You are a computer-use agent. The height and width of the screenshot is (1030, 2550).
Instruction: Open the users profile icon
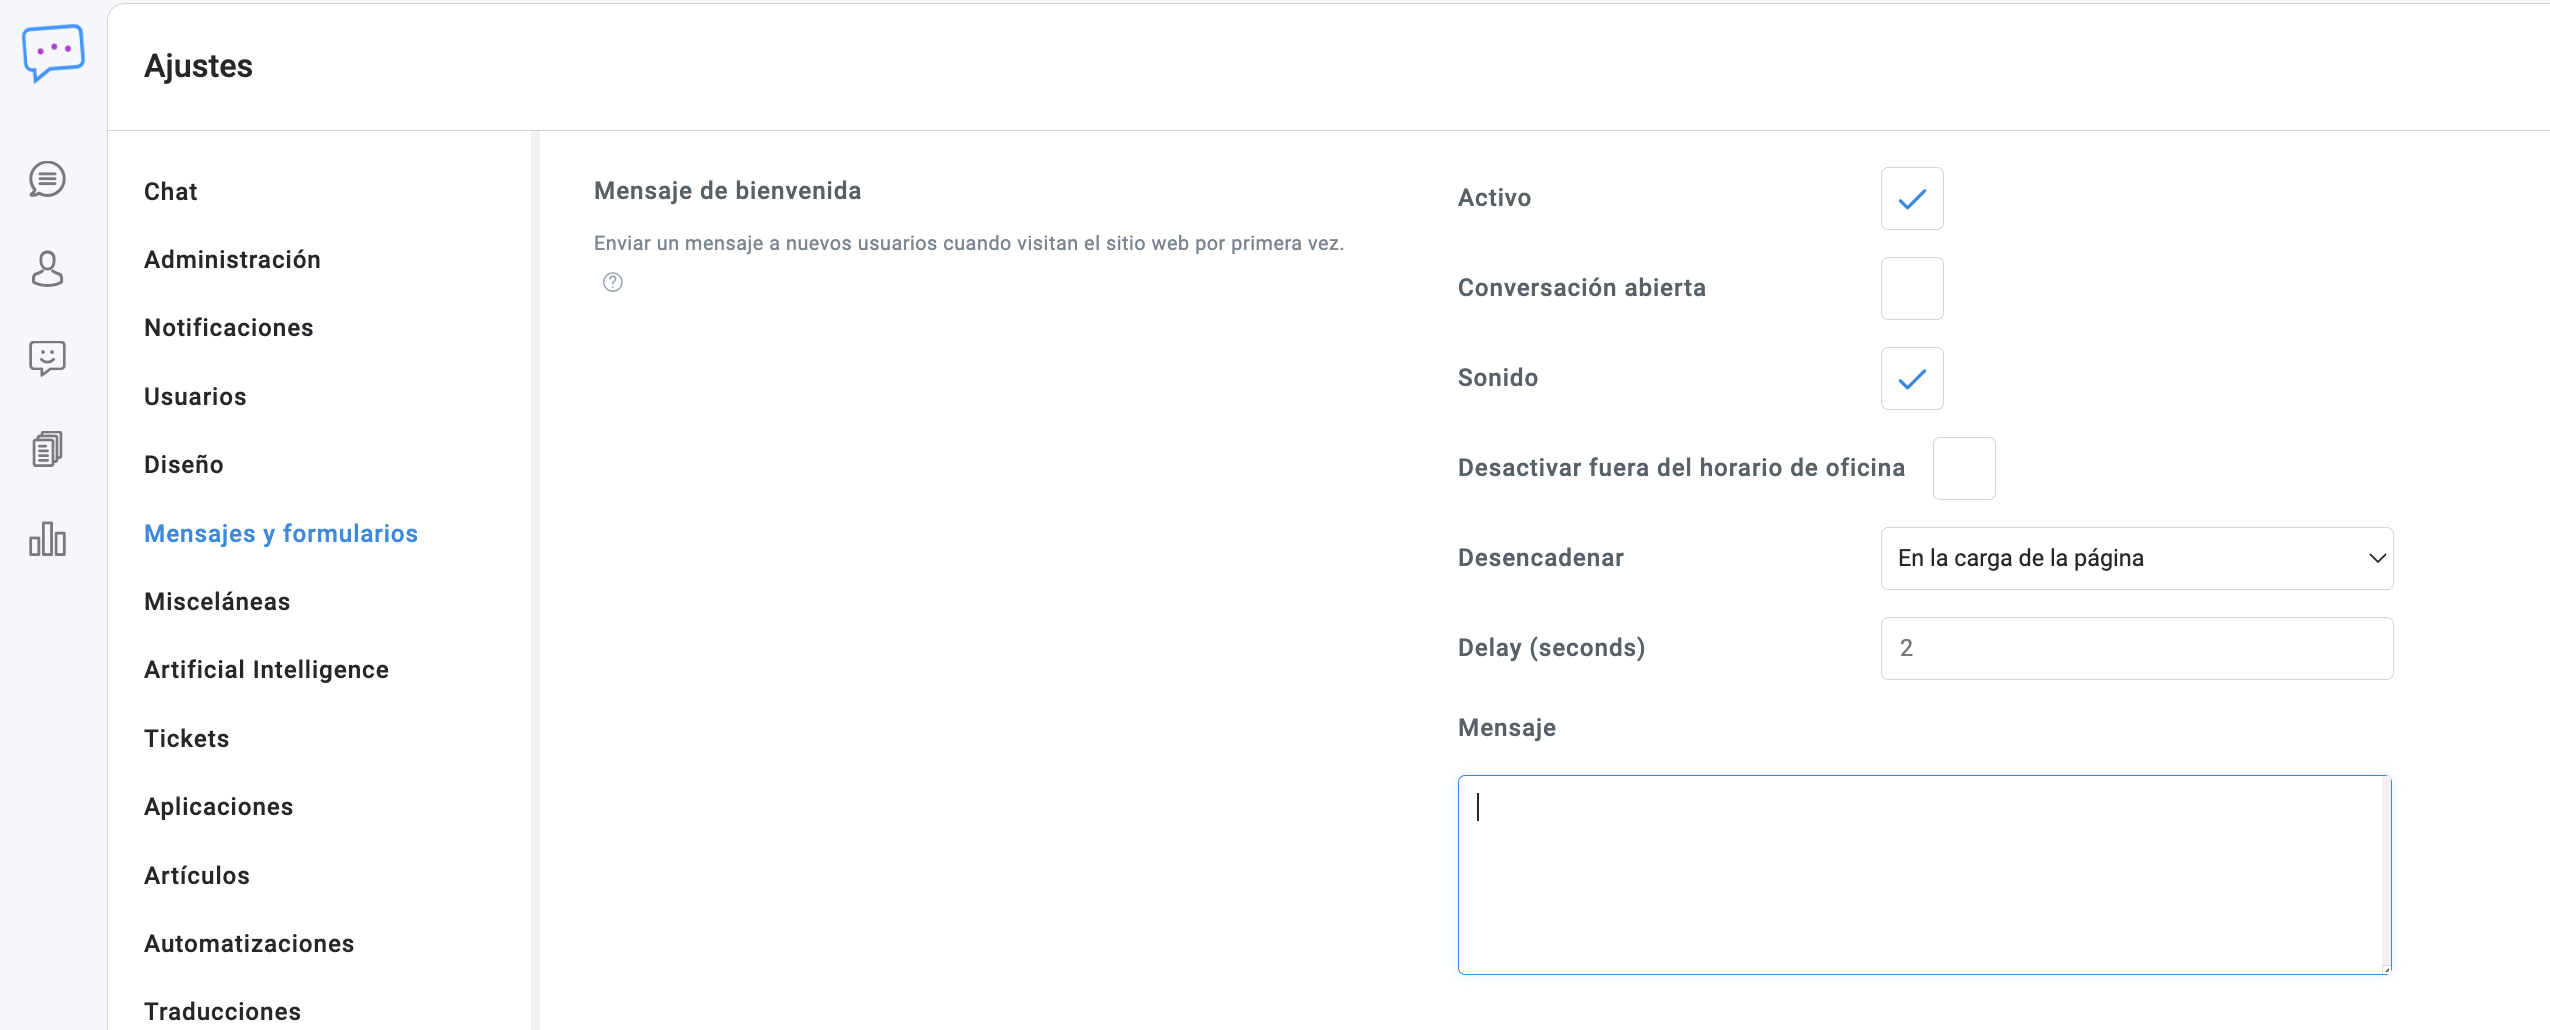point(47,269)
